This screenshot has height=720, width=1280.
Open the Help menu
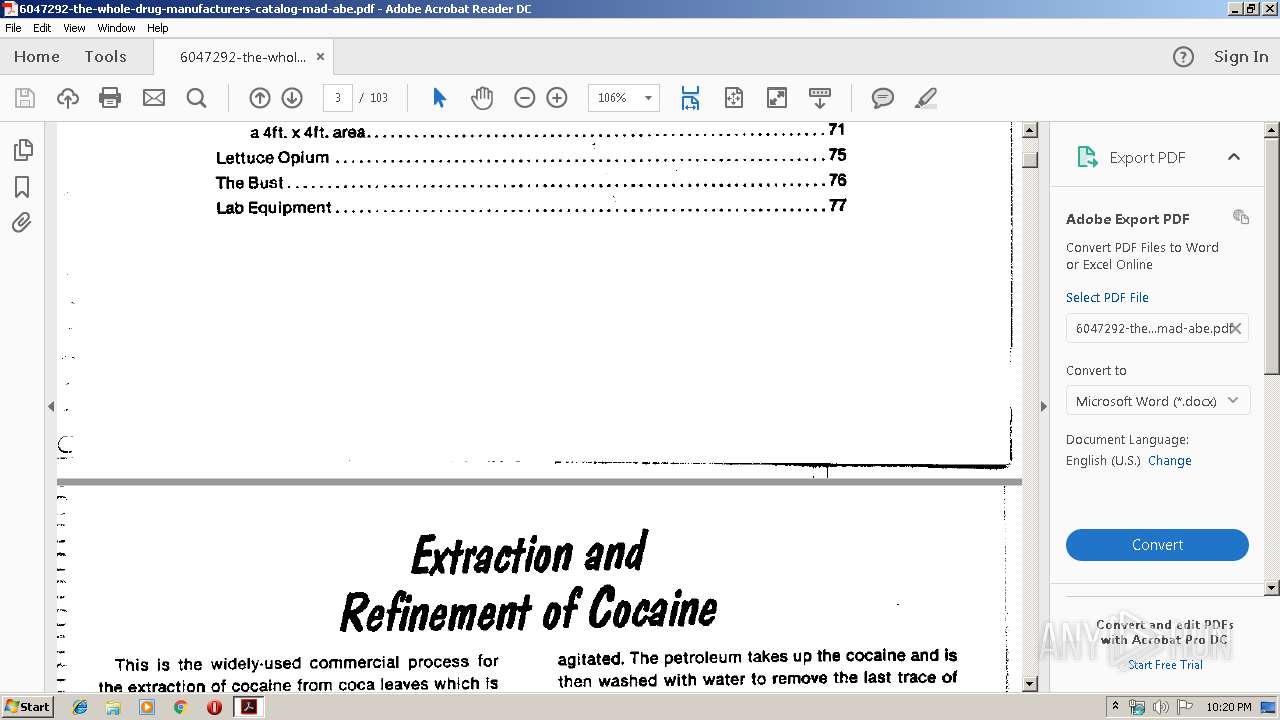tap(158, 28)
